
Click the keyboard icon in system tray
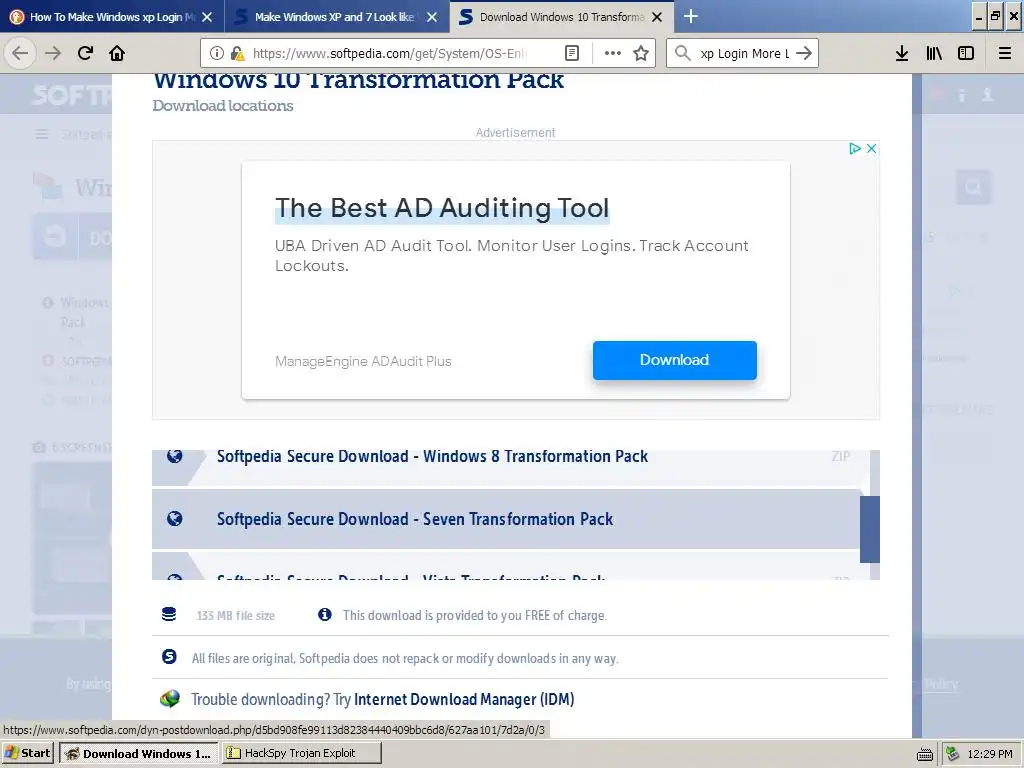pos(925,754)
